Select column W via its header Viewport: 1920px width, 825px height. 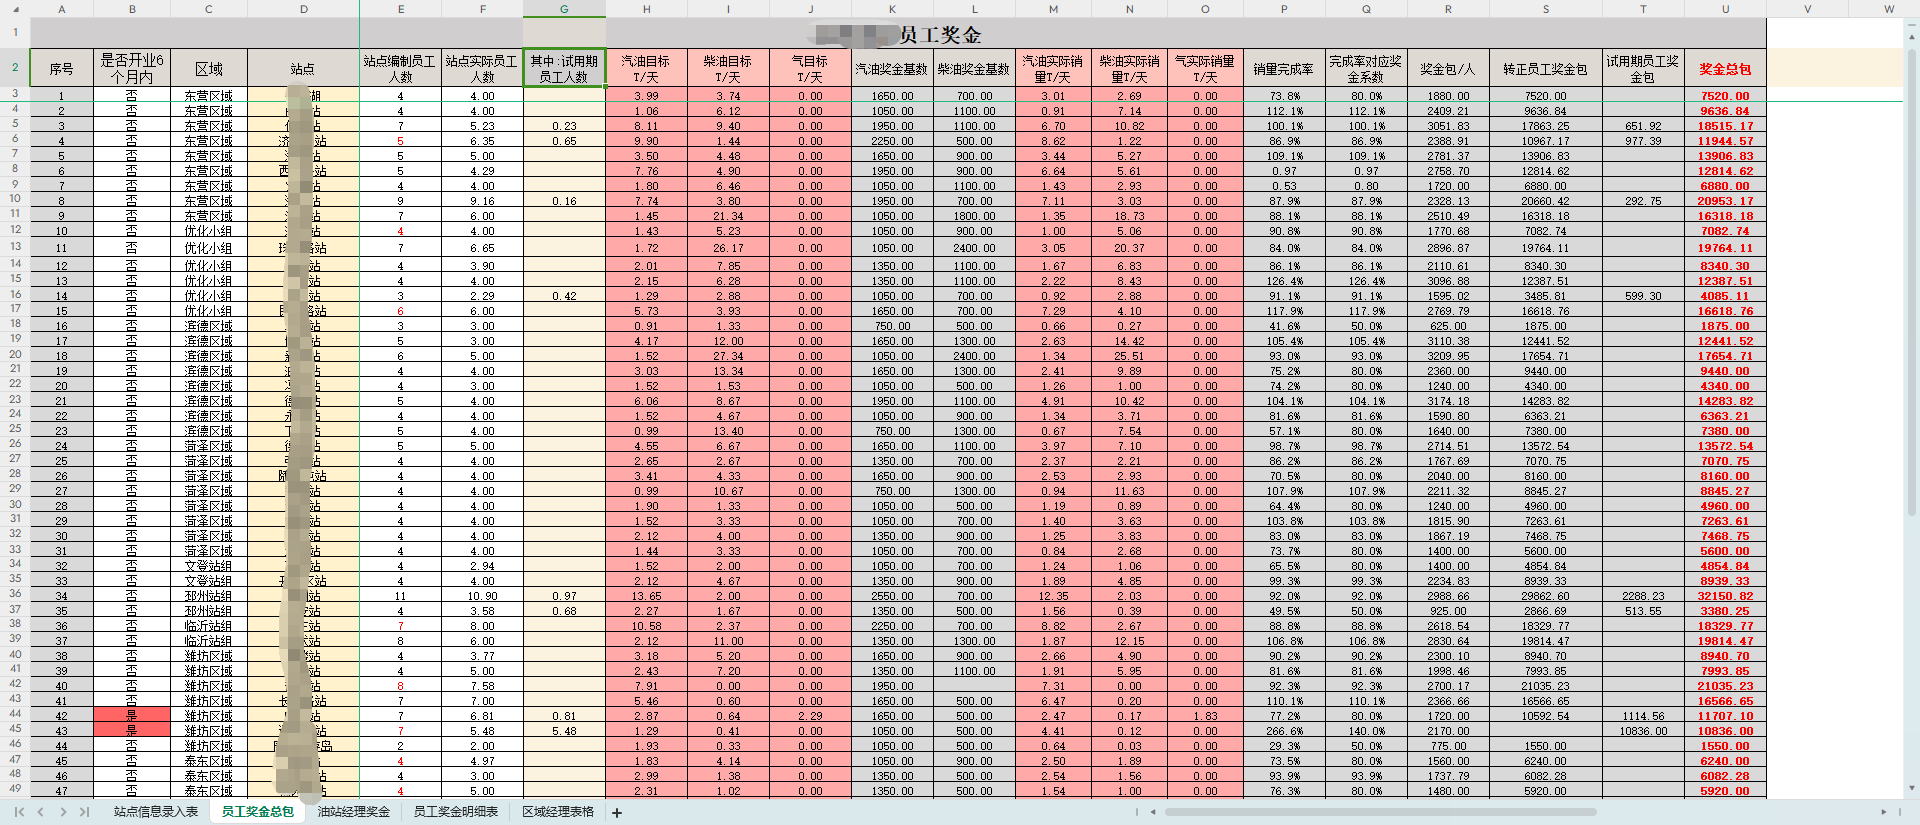click(1889, 9)
